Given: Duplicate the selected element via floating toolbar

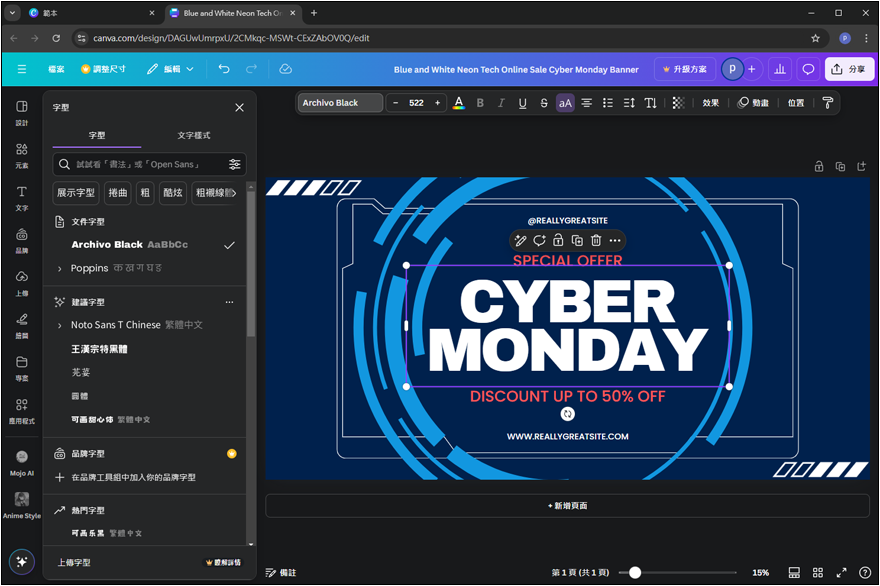Looking at the screenshot, I should [577, 240].
